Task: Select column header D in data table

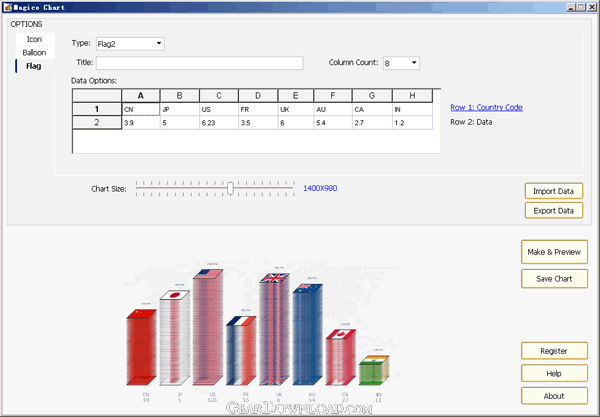Action: pyautogui.click(x=258, y=96)
